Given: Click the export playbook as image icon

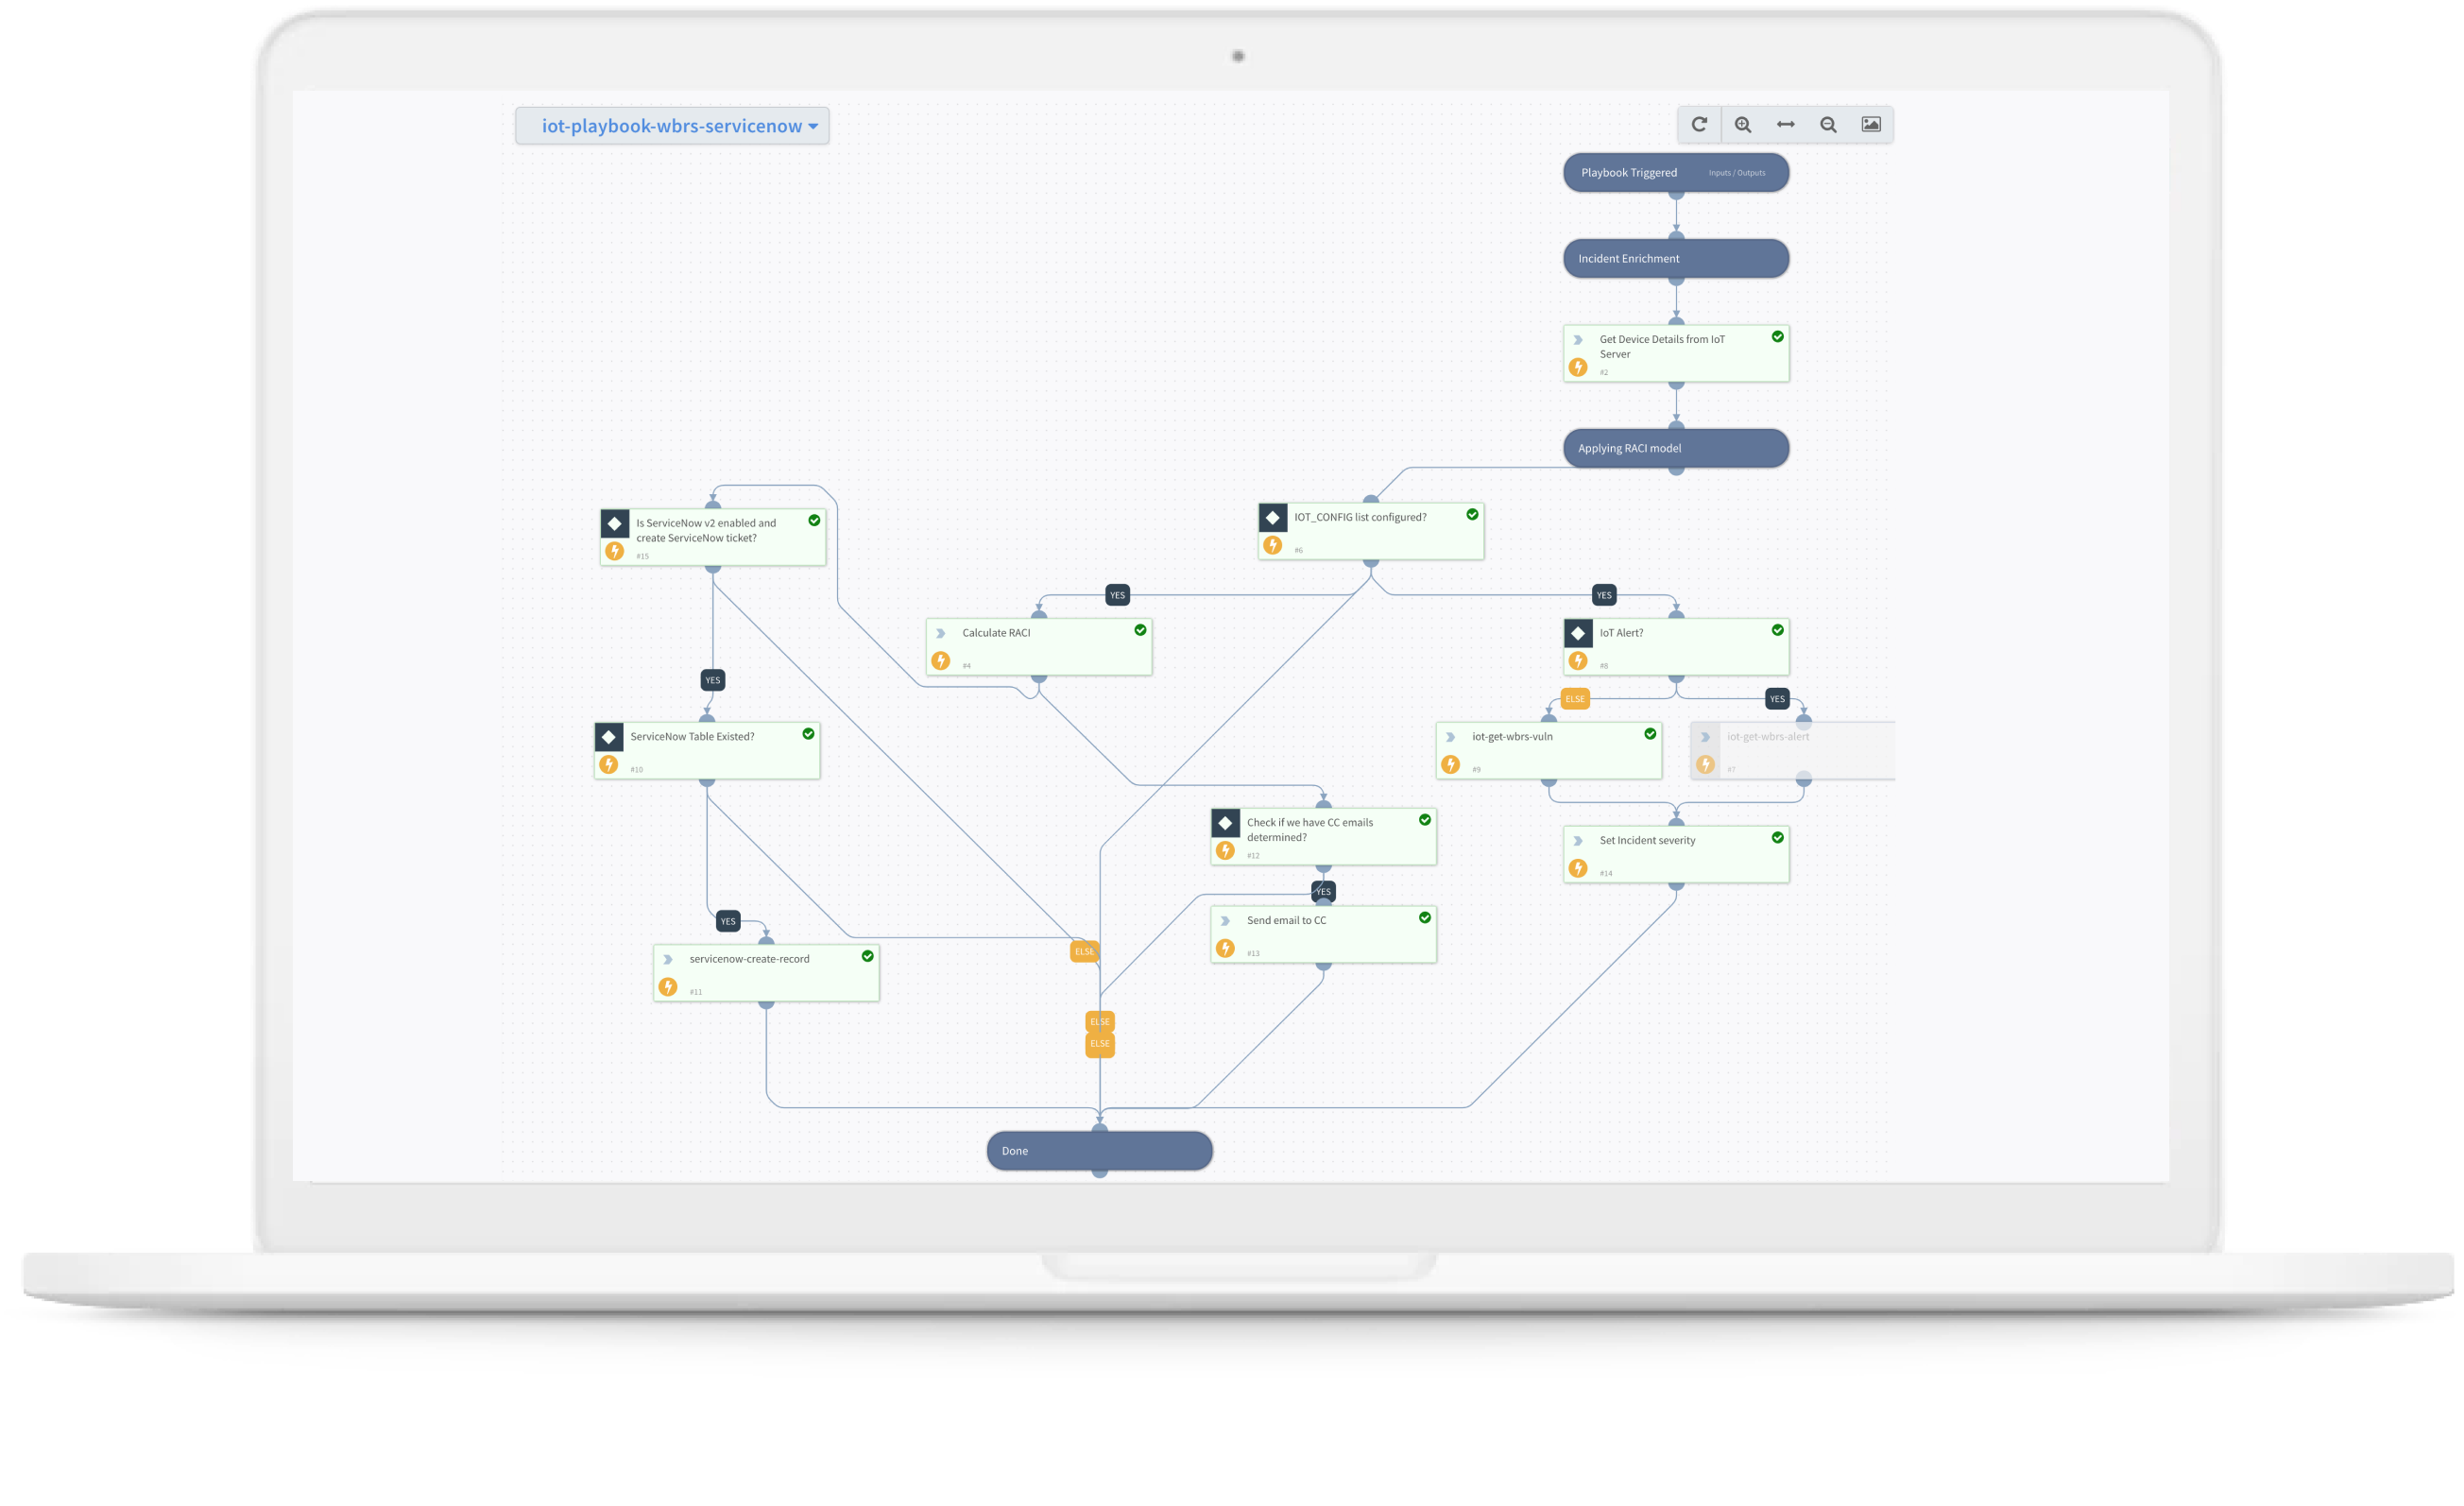Looking at the screenshot, I should 1871,124.
